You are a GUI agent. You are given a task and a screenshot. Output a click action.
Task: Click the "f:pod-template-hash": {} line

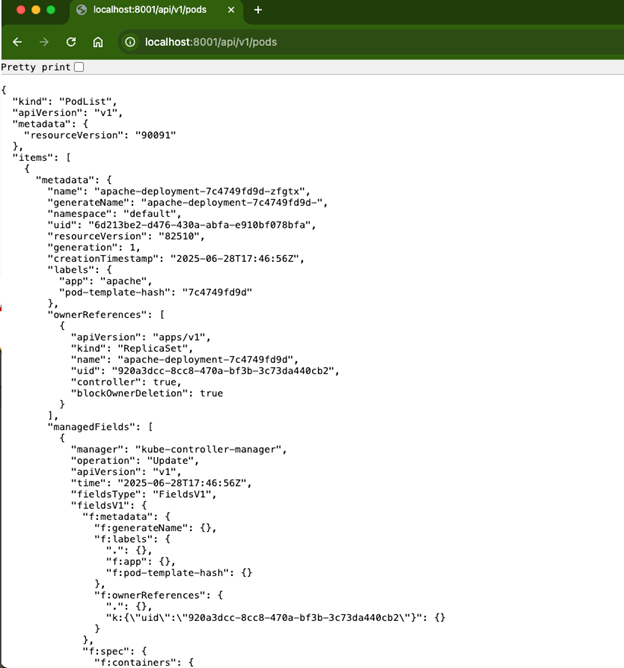coord(179,573)
